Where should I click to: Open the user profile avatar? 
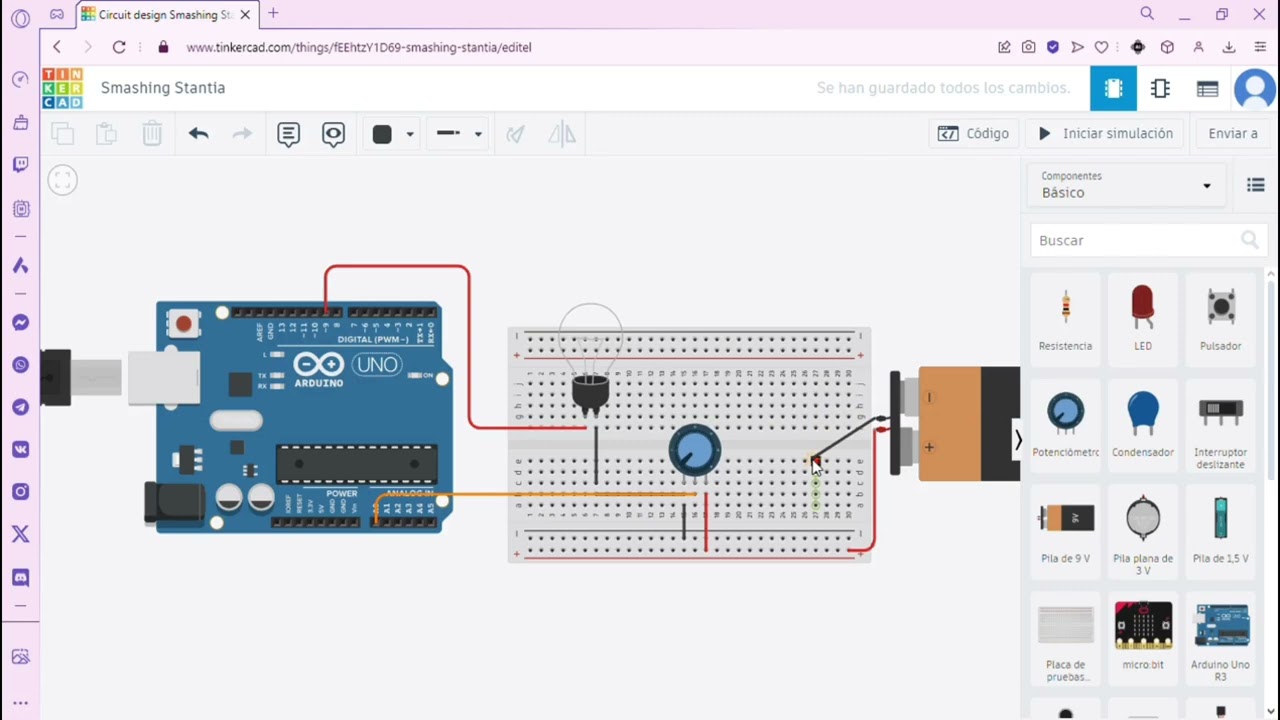(x=1255, y=89)
